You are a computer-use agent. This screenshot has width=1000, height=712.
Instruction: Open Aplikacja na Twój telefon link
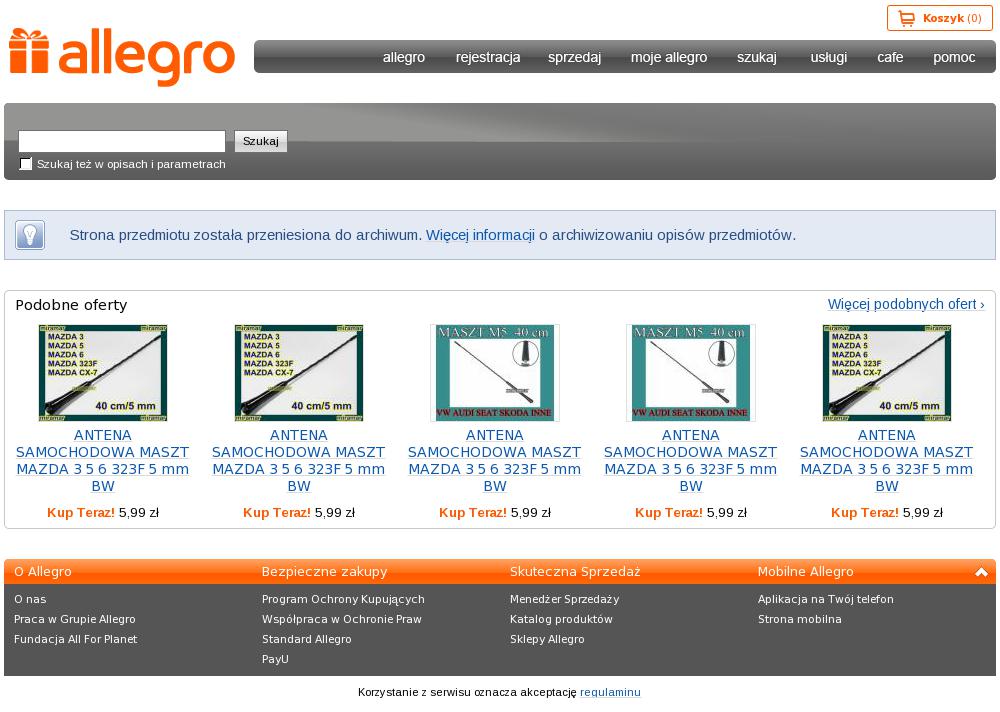point(825,599)
